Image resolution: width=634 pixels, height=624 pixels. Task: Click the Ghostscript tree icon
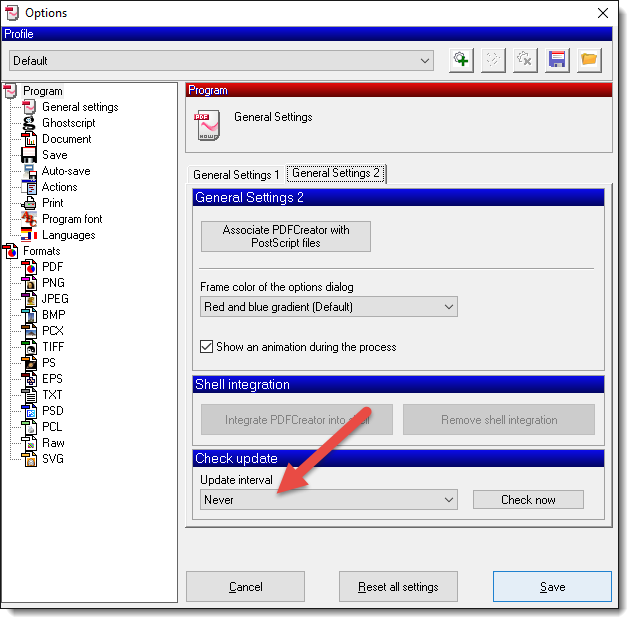click(x=29, y=123)
